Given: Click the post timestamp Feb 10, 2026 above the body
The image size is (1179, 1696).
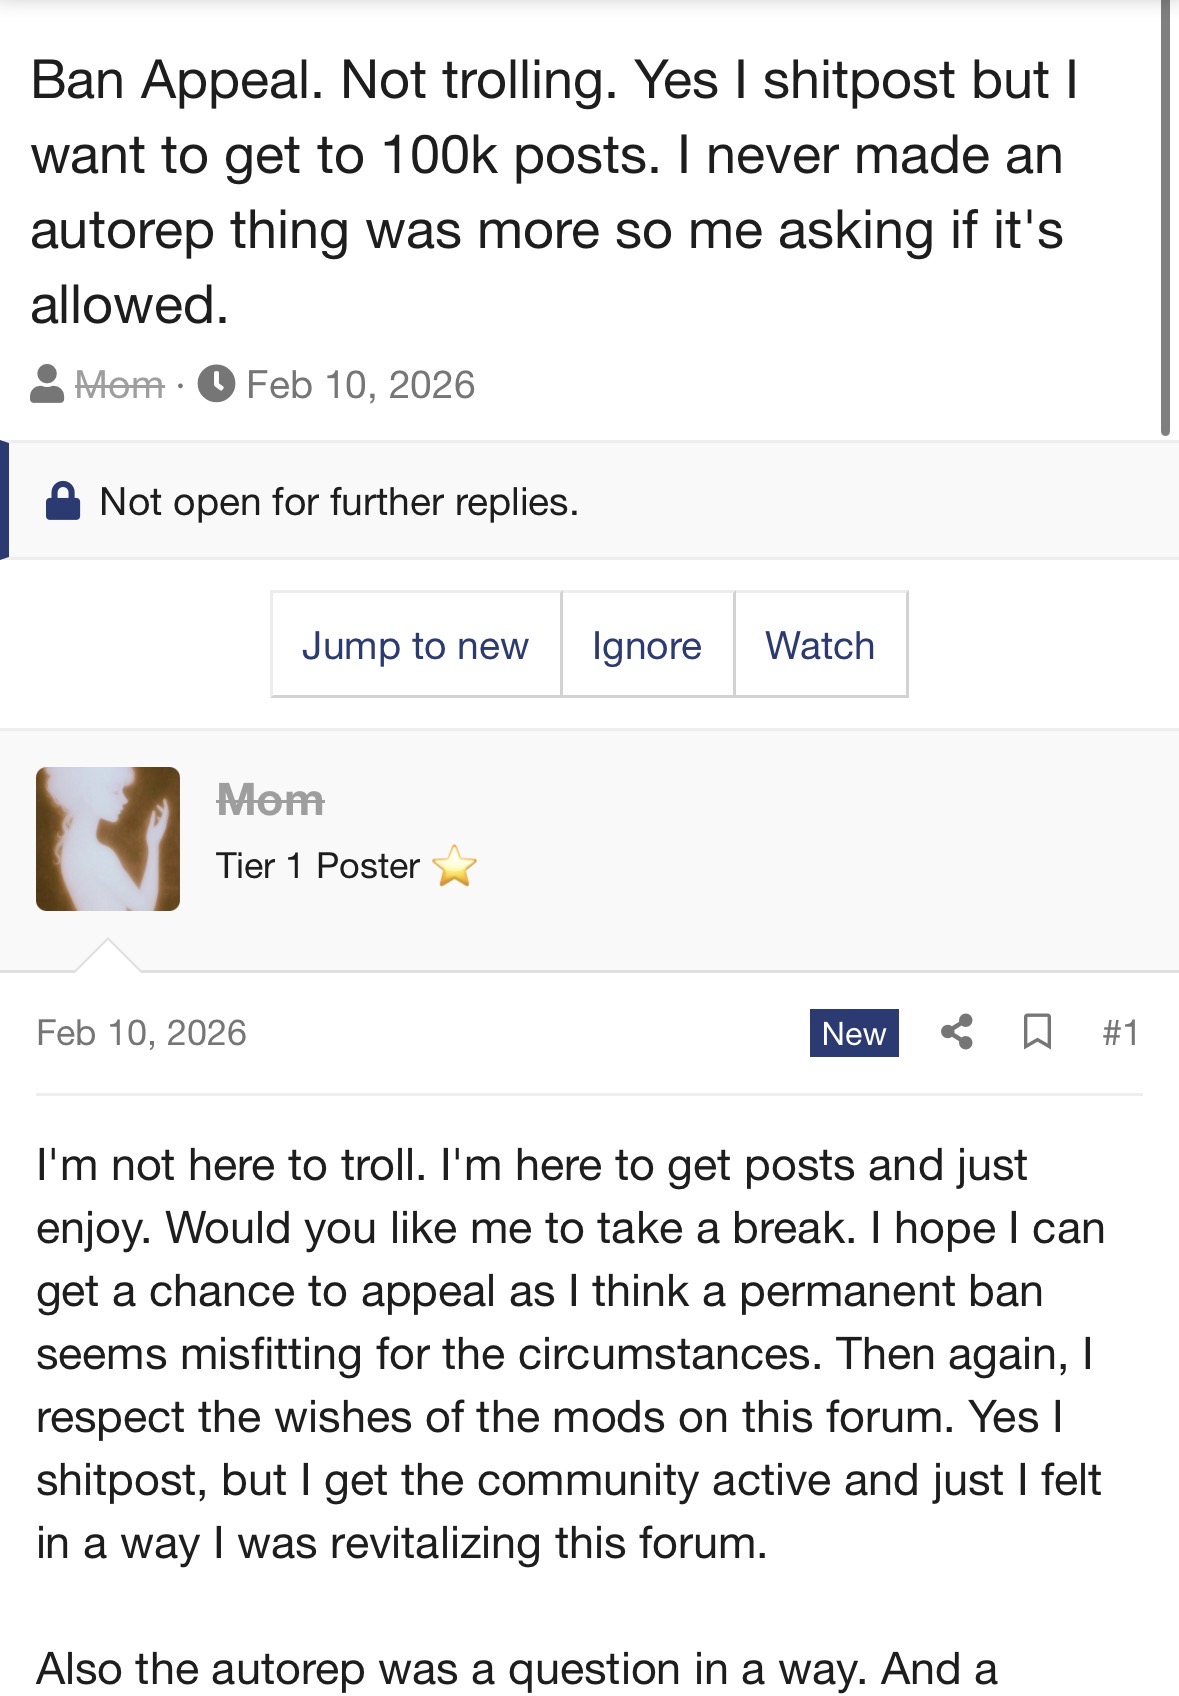Looking at the screenshot, I should click(x=141, y=1033).
